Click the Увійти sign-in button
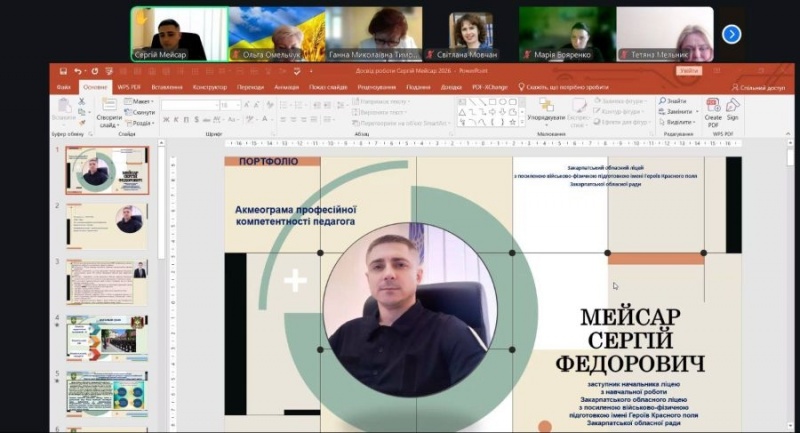 [x=688, y=72]
